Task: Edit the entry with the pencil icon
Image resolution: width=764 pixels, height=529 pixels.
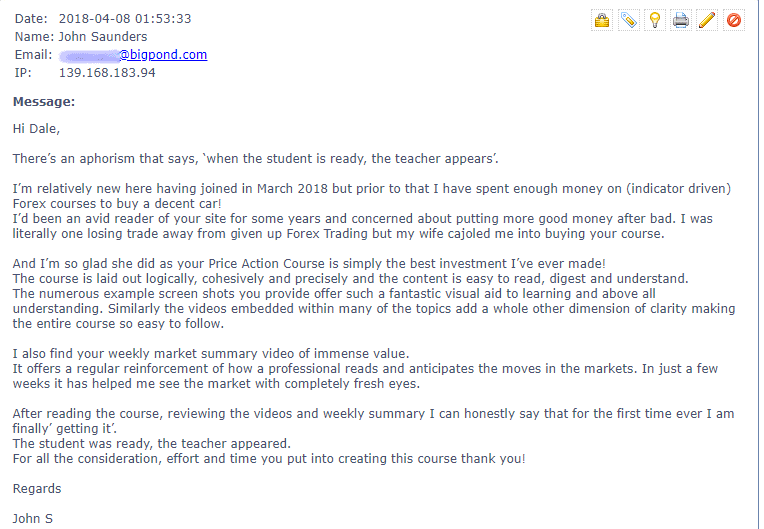Action: tap(707, 20)
